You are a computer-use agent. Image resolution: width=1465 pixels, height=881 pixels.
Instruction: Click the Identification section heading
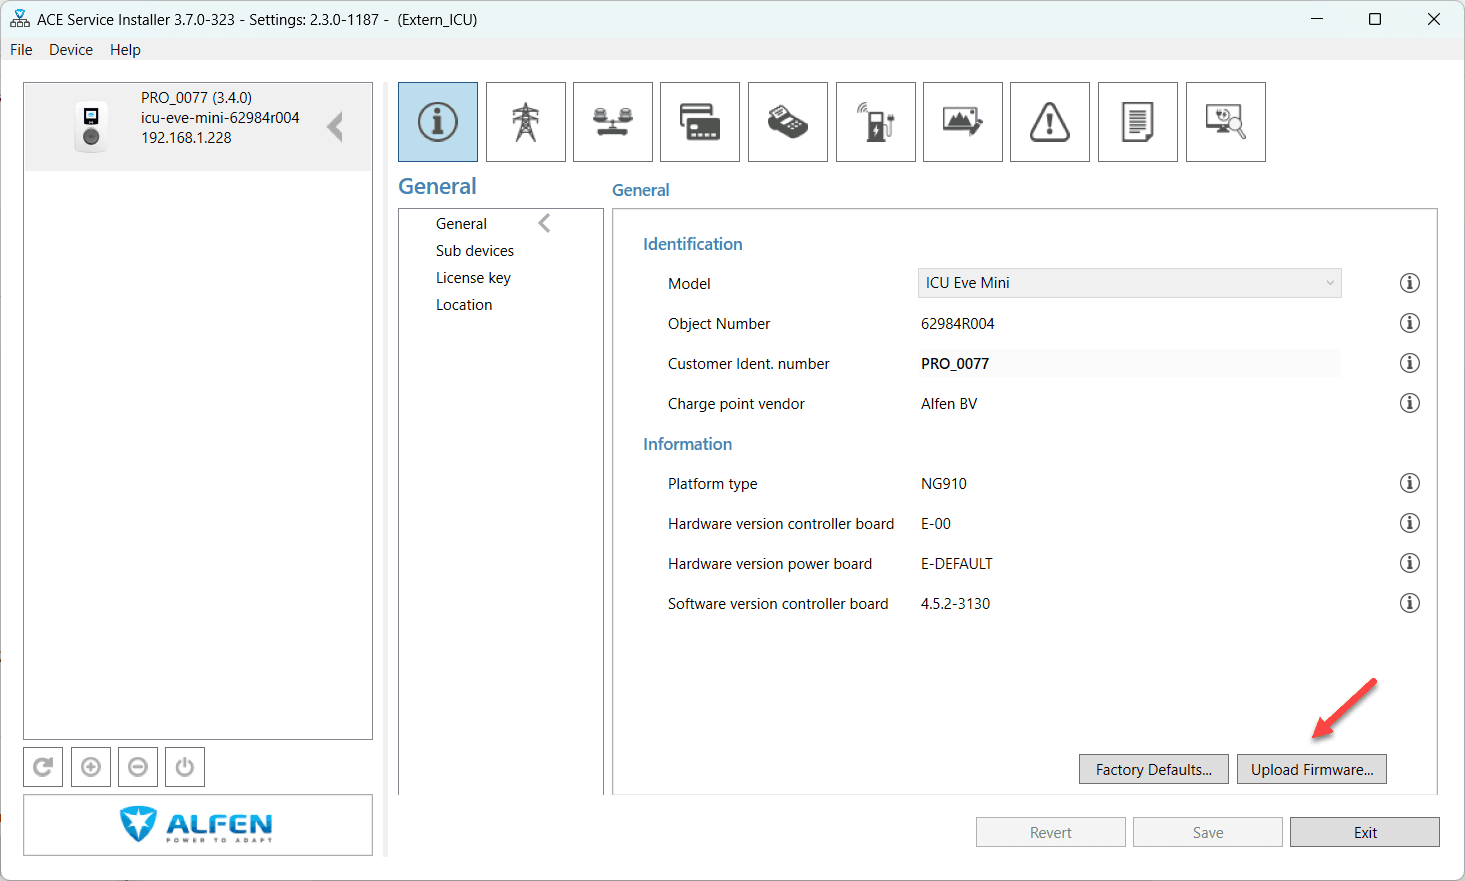click(x=693, y=244)
